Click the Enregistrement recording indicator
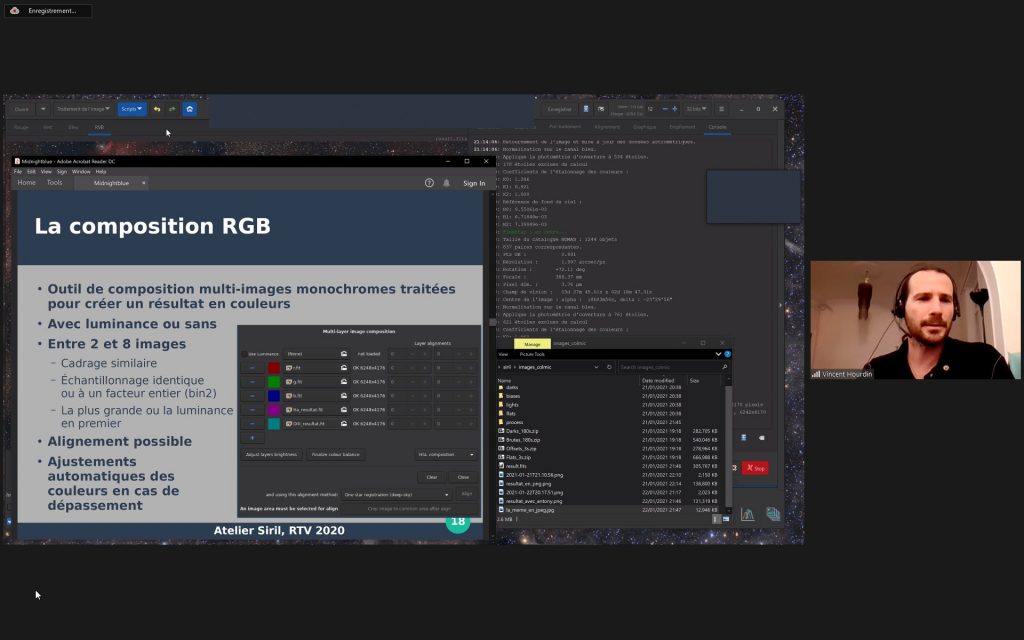 pyautogui.click(x=48, y=10)
